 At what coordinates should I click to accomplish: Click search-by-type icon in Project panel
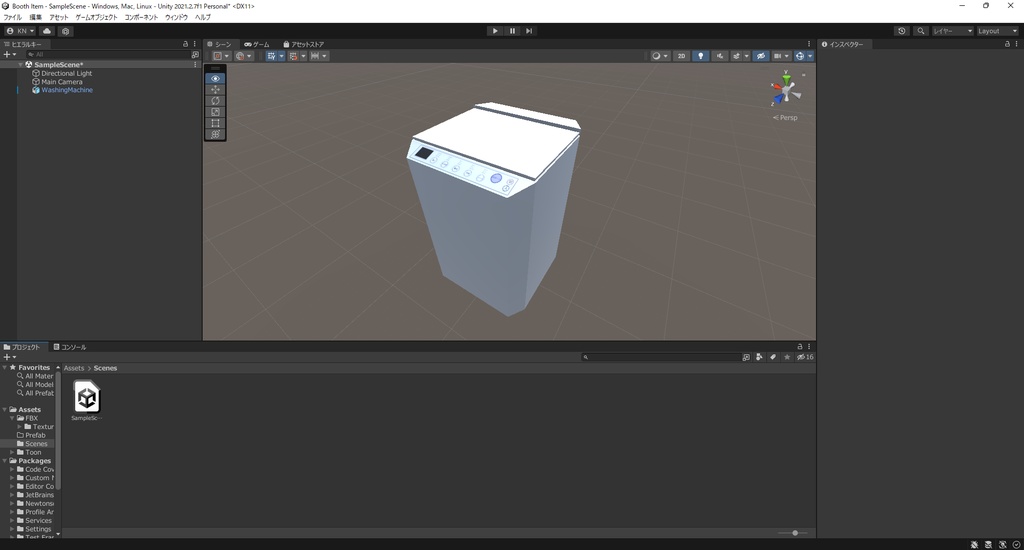(759, 357)
